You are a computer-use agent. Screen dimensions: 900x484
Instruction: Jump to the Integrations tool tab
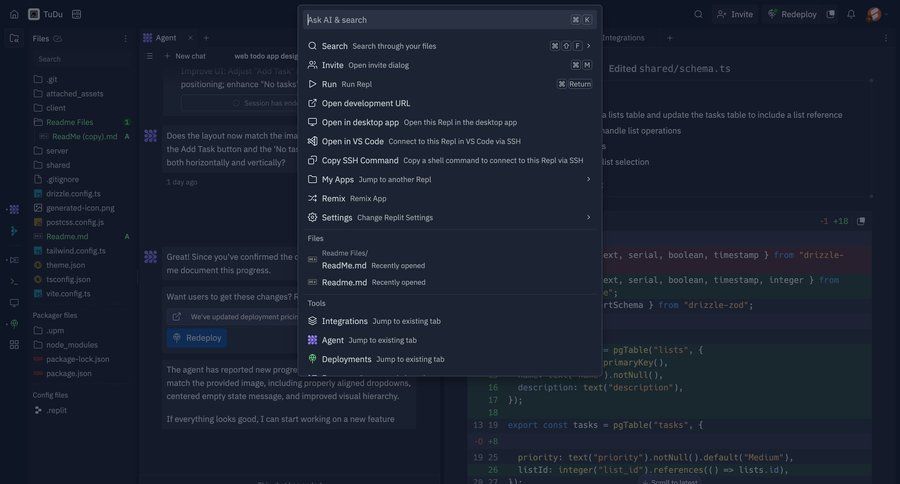point(450,321)
